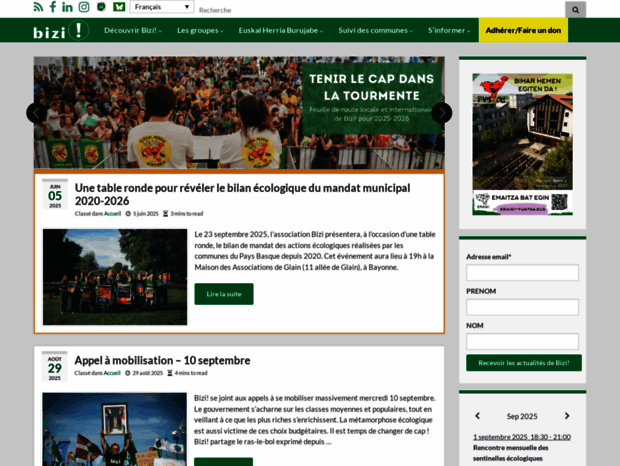This screenshot has height=466, width=620.
Task: Go to previous month in calendar
Action: point(477,416)
